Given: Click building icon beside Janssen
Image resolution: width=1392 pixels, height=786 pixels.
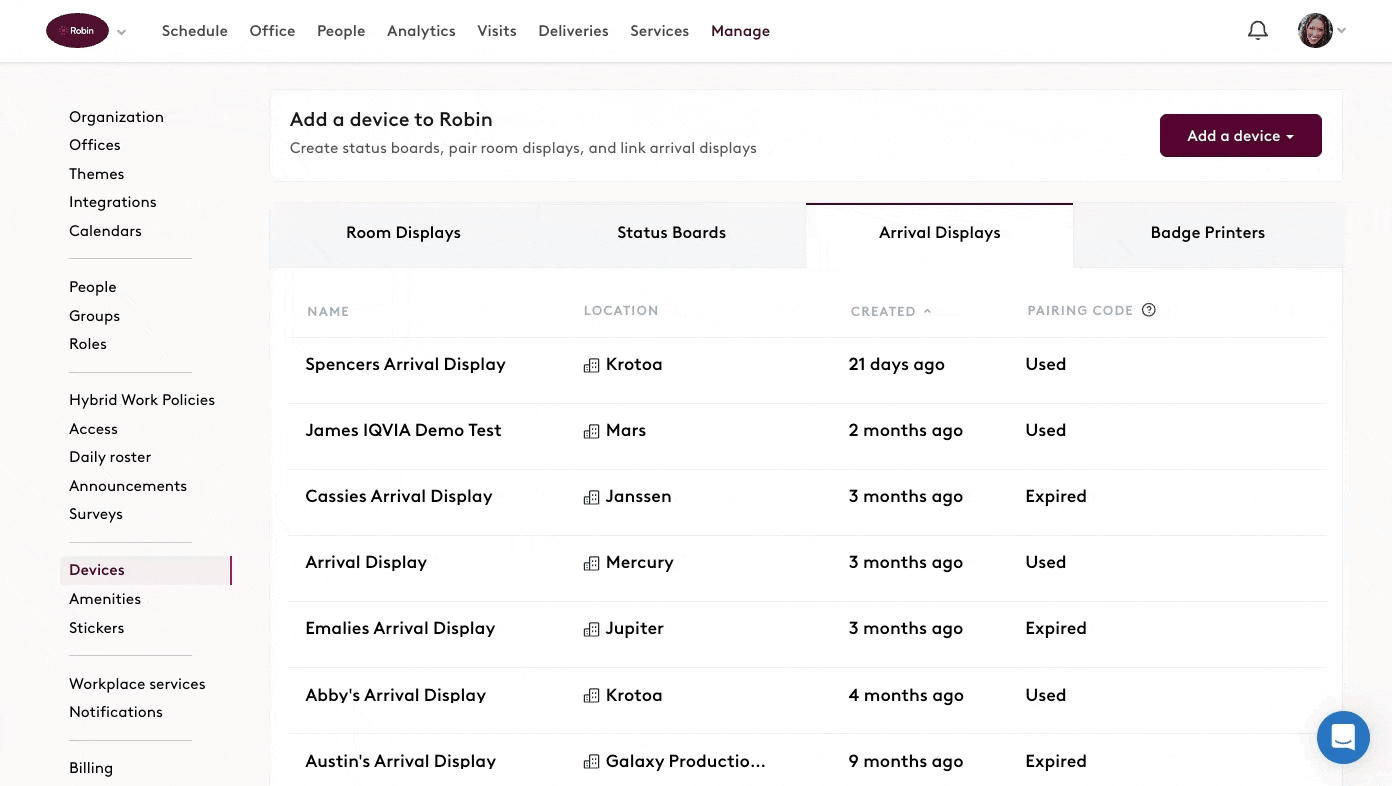Looking at the screenshot, I should pos(592,497).
